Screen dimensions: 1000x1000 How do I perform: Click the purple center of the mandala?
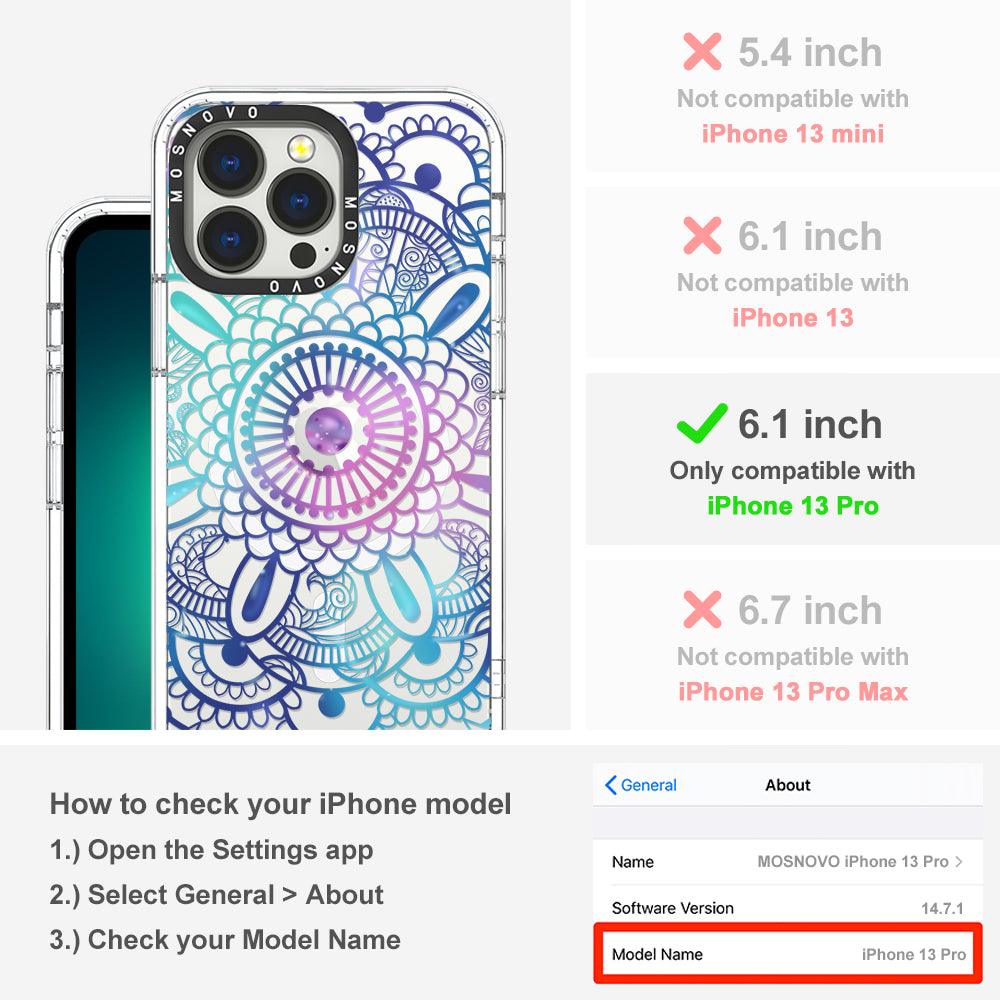coord(328,430)
